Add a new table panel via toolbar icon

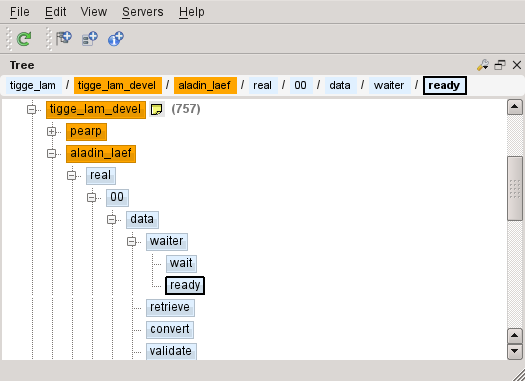point(90,39)
